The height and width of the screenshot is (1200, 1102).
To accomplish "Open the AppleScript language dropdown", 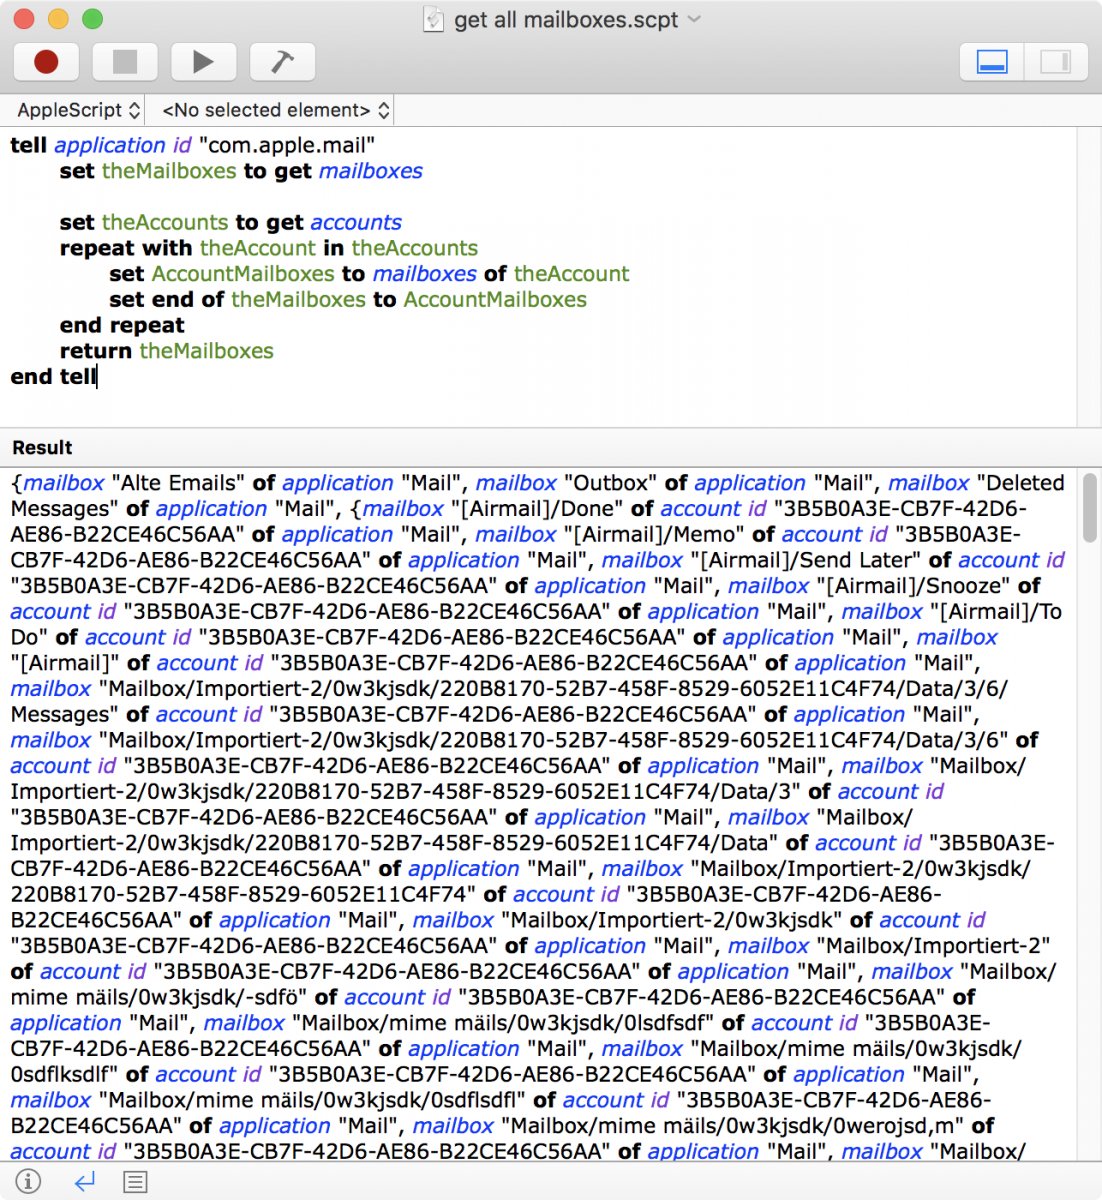I will point(78,110).
